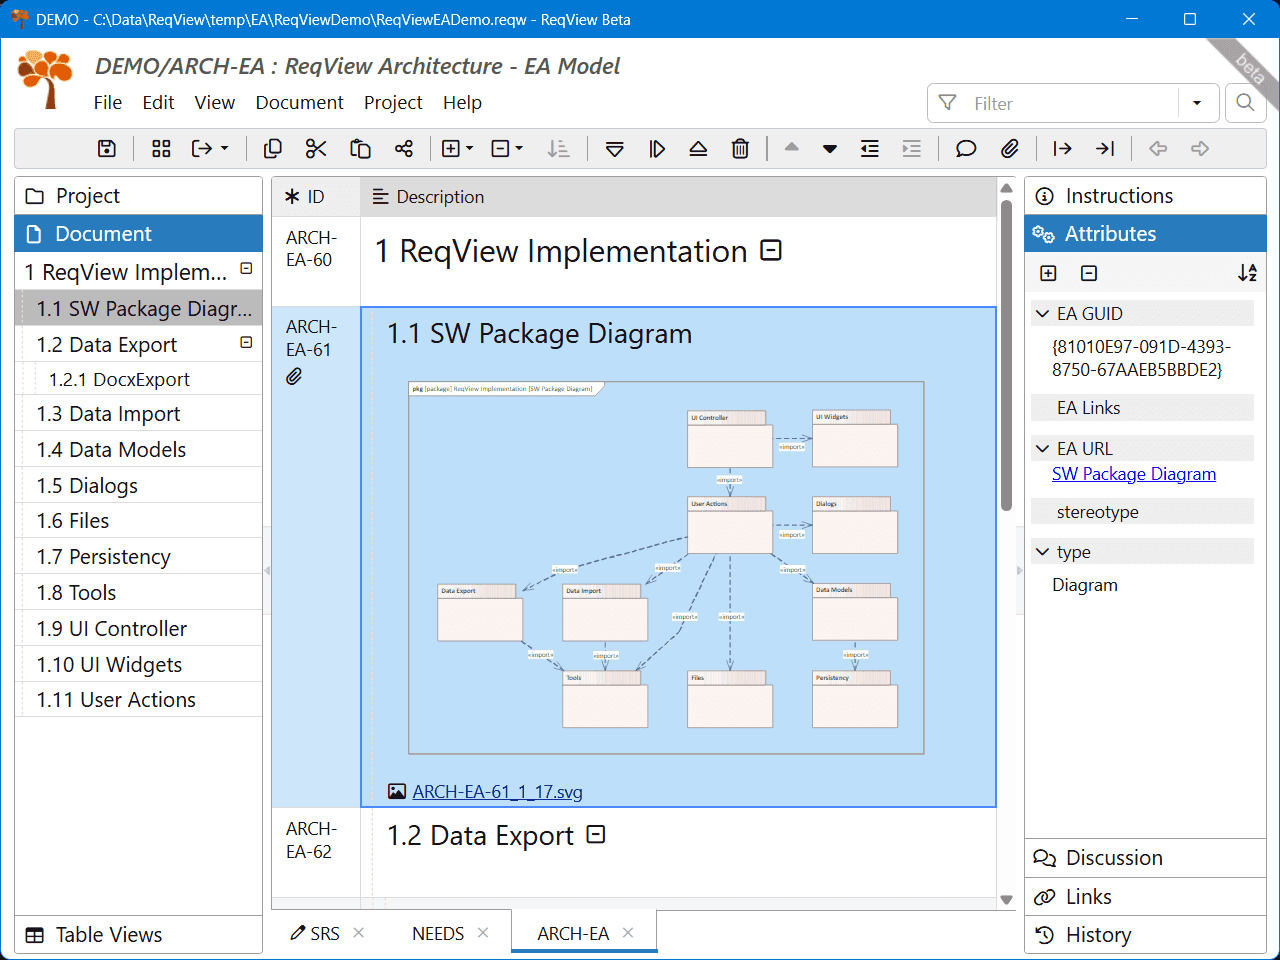1280x960 pixels.
Task: Click the attachment paperclip icon in the toolbar
Action: pyautogui.click(x=1010, y=148)
